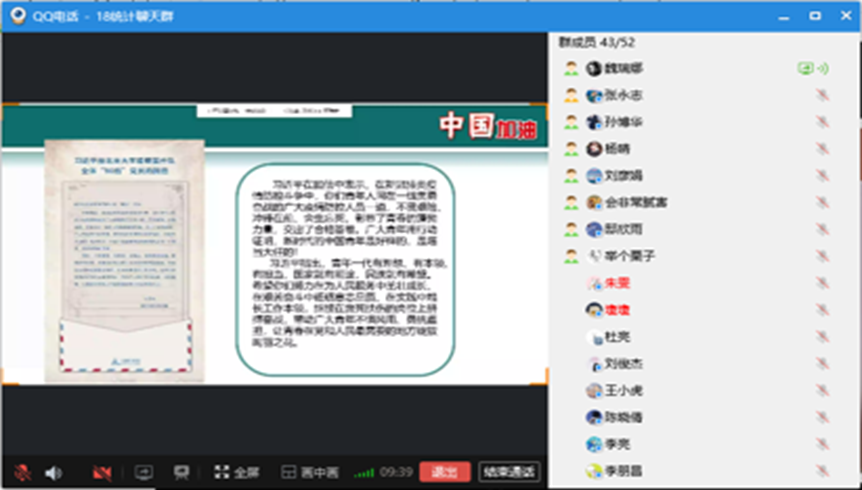Click the avatar of 王小虎
Viewport: 862px width, 490px height.
593,391
